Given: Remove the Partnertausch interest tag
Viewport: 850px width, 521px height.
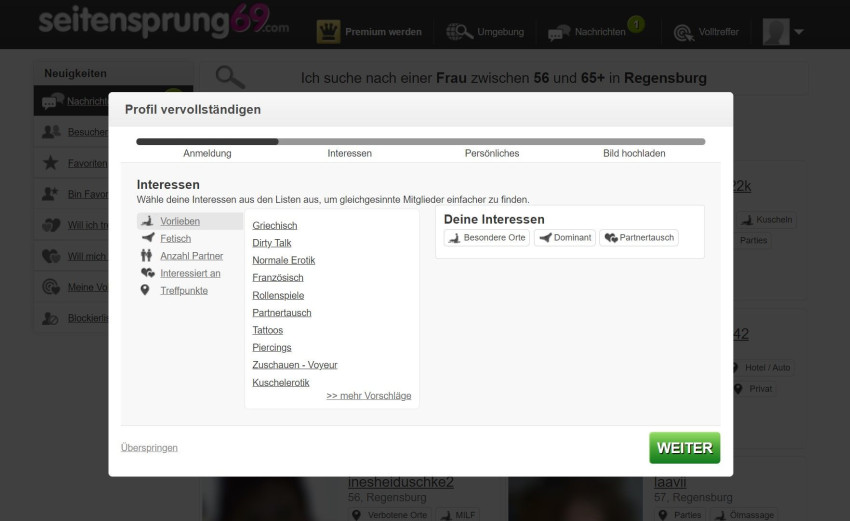Looking at the screenshot, I should pos(639,237).
